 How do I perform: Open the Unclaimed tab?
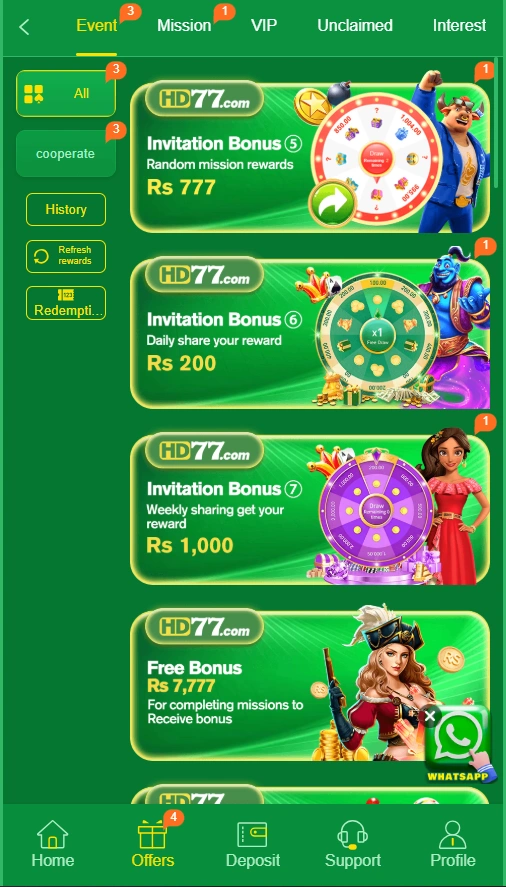[x=355, y=25]
